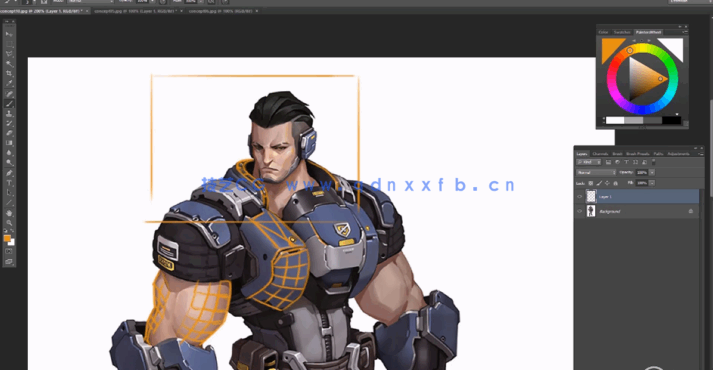Select the Gradient tool
The width and height of the screenshot is (713, 370).
[x=9, y=143]
